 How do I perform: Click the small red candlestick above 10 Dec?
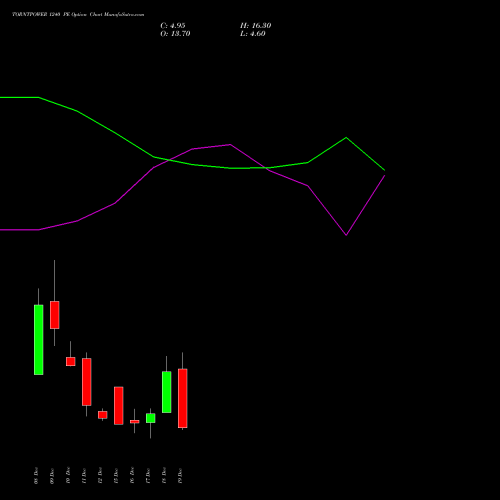[71, 361]
